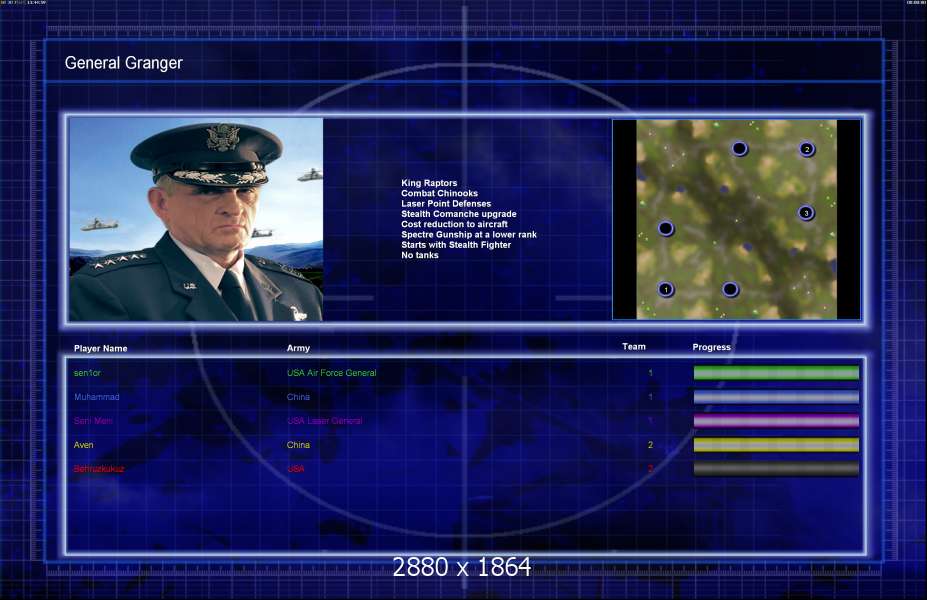The image size is (927, 600).
Task: Click team number 2 in Aven's row
Action: point(650,445)
